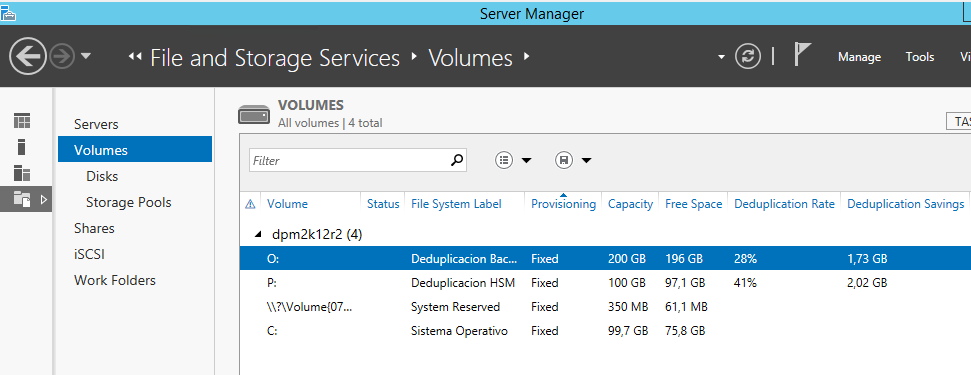Sort by Volume column header
The height and width of the screenshot is (375, 971).
[287, 204]
